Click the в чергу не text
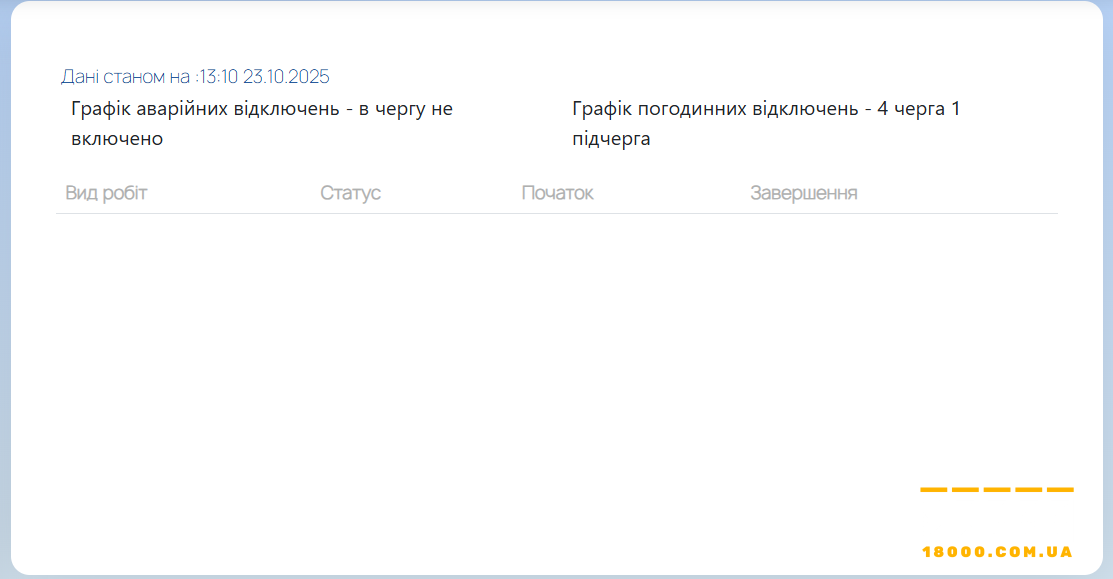The height and width of the screenshot is (579, 1113). tap(405, 109)
